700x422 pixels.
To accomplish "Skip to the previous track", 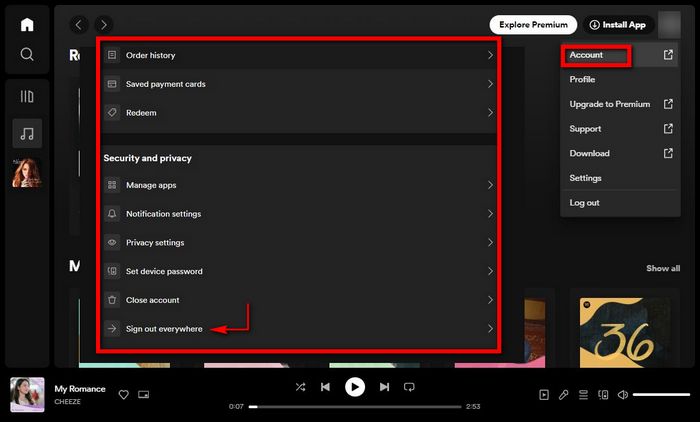I will [x=325, y=387].
